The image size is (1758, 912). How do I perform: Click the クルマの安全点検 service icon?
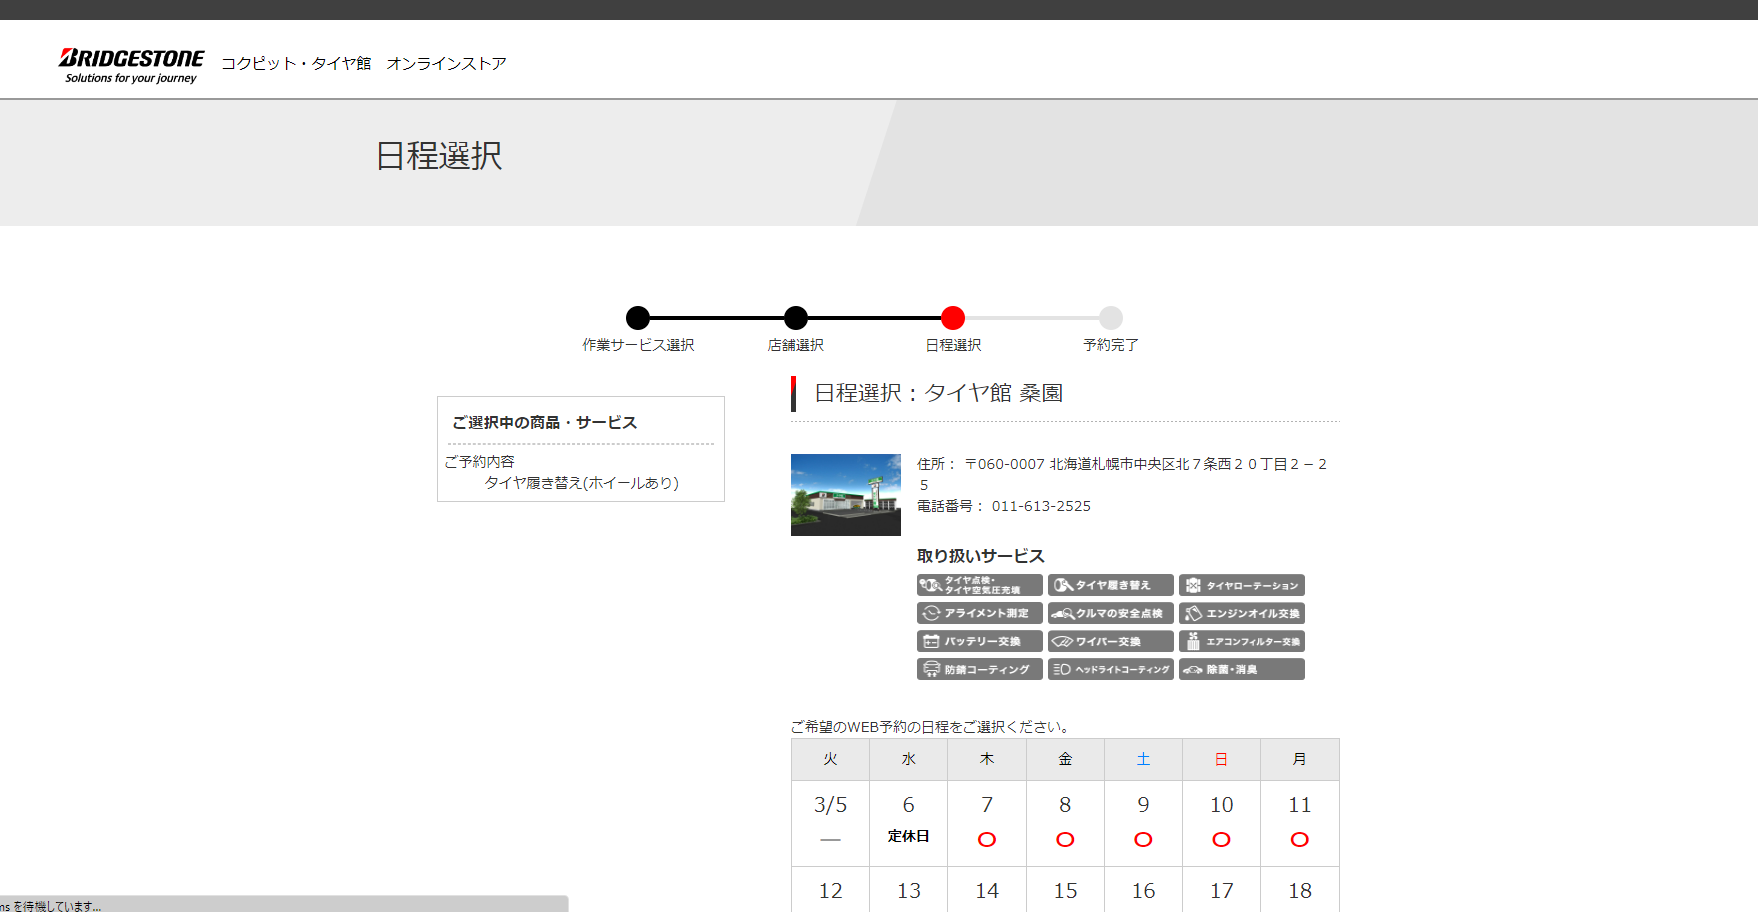[x=1110, y=613]
